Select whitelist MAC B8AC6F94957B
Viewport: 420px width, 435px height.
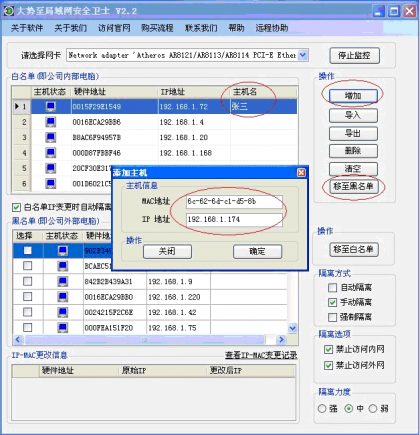(115, 137)
